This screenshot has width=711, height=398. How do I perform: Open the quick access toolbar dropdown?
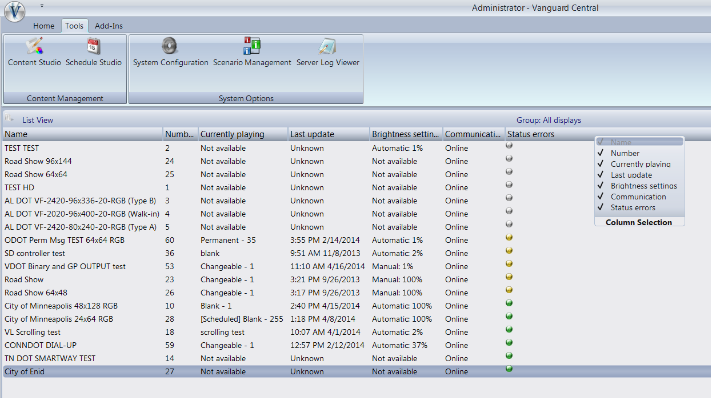[x=42, y=6]
